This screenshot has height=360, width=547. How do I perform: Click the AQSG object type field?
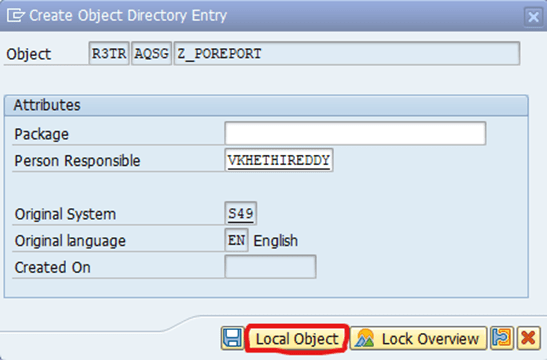point(151,53)
